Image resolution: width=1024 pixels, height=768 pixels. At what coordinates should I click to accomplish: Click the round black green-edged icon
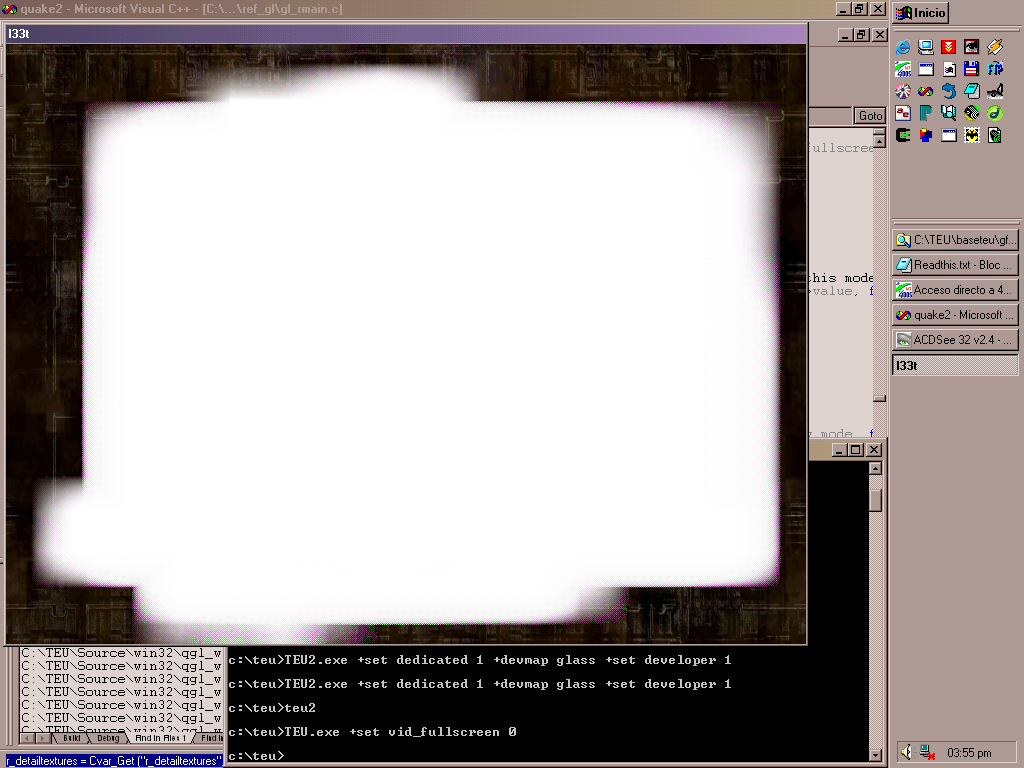971,114
